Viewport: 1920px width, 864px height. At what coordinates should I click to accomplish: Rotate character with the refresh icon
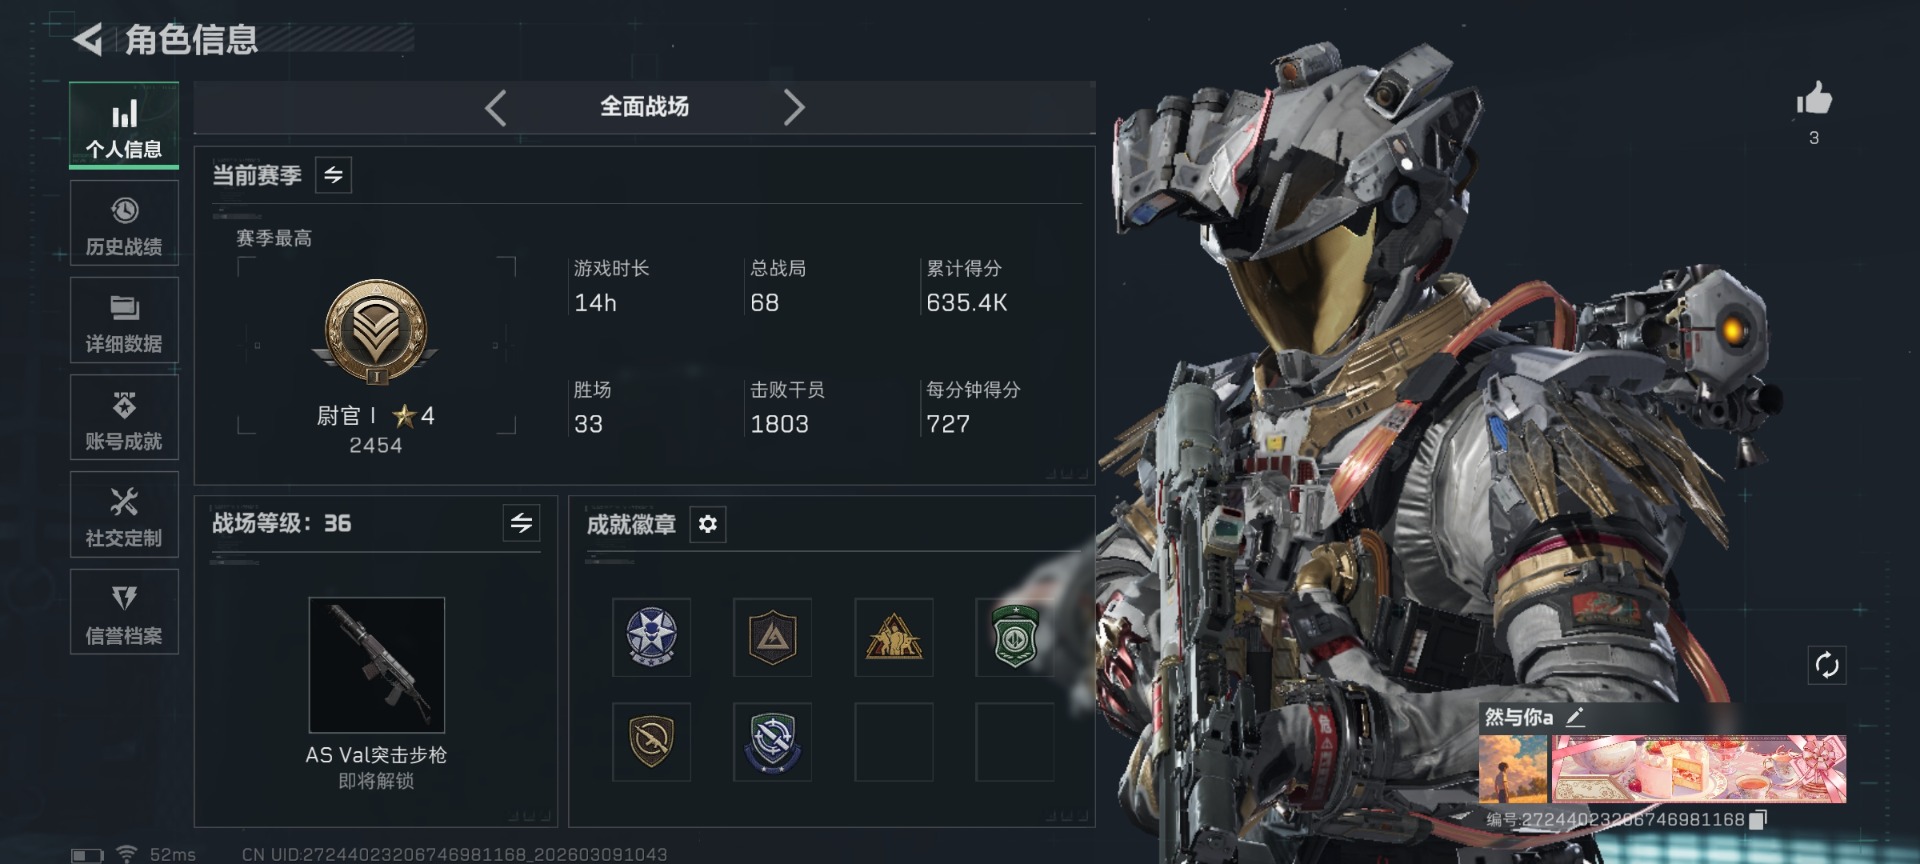pyautogui.click(x=1827, y=665)
